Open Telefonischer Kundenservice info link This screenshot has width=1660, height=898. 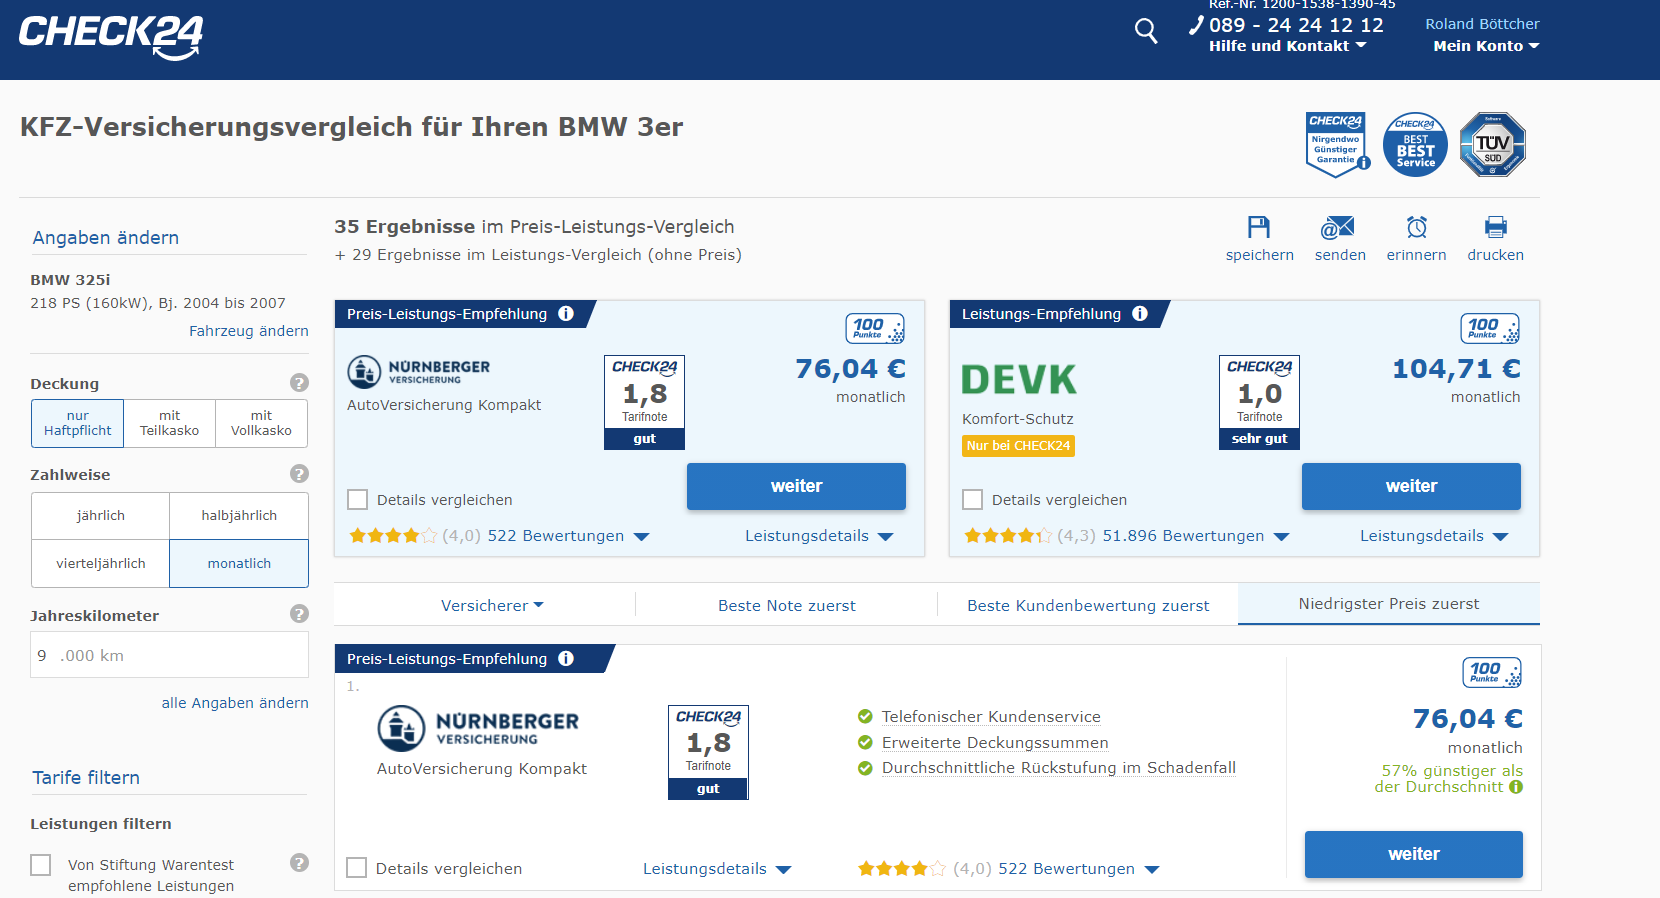991,716
